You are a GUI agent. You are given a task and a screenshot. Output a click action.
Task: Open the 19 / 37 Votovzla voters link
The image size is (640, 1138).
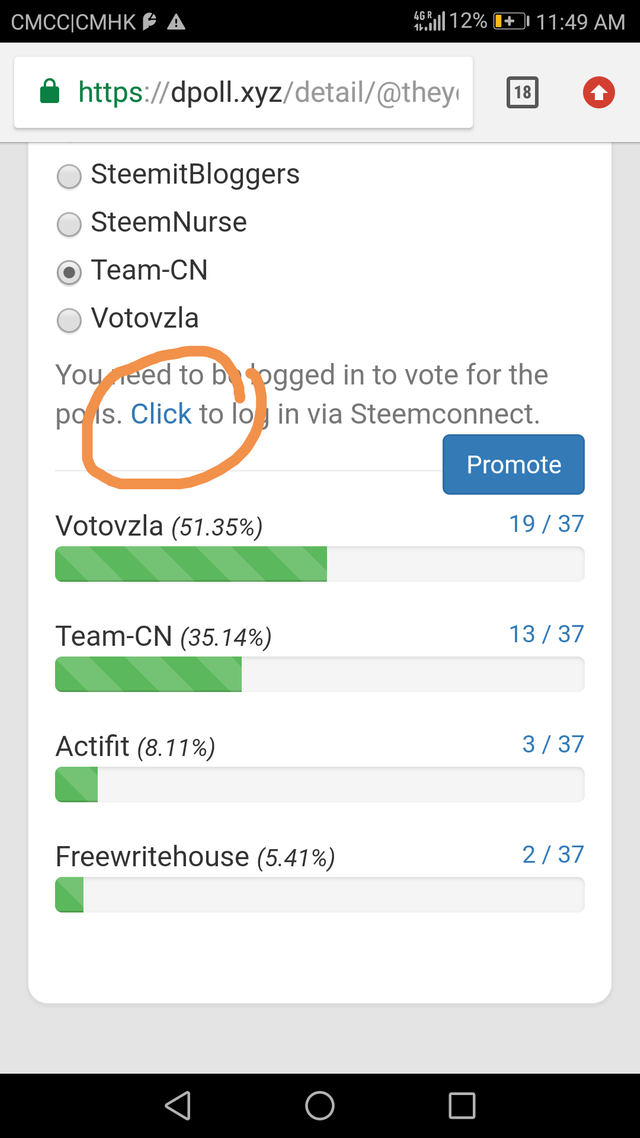pos(546,524)
